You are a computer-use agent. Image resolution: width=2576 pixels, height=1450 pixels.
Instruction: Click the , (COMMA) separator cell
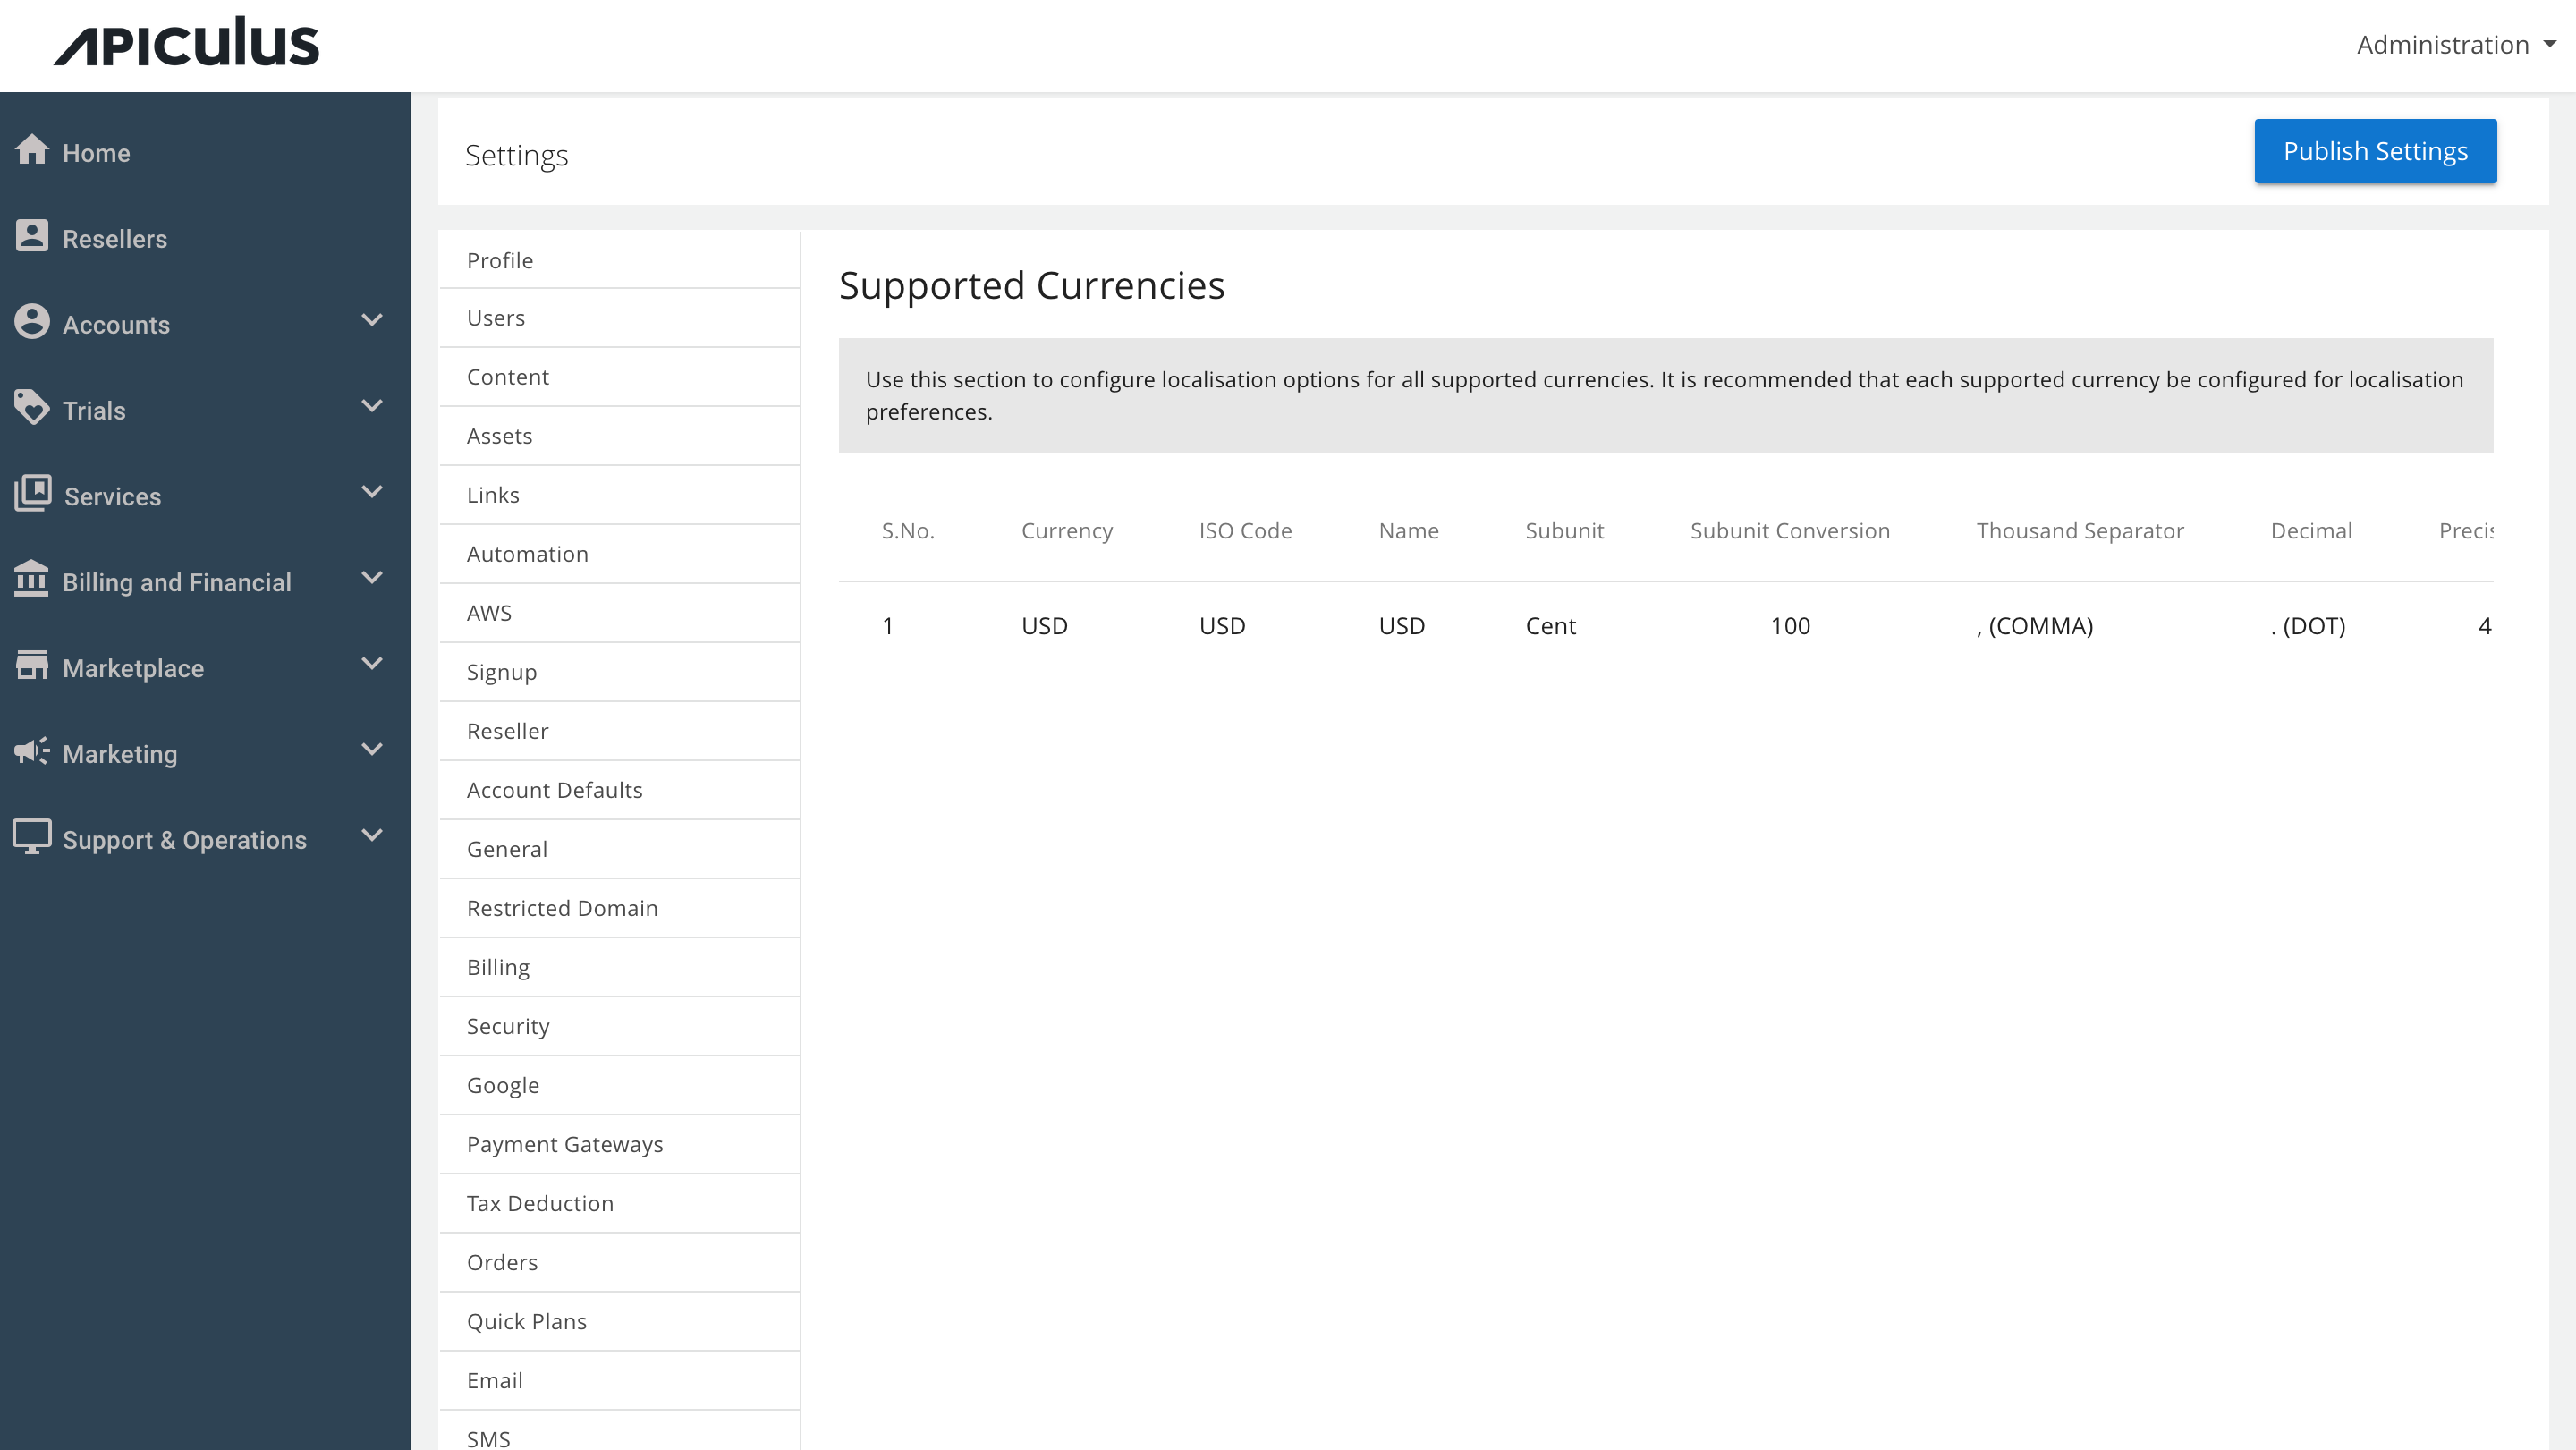pyautogui.click(x=2035, y=626)
